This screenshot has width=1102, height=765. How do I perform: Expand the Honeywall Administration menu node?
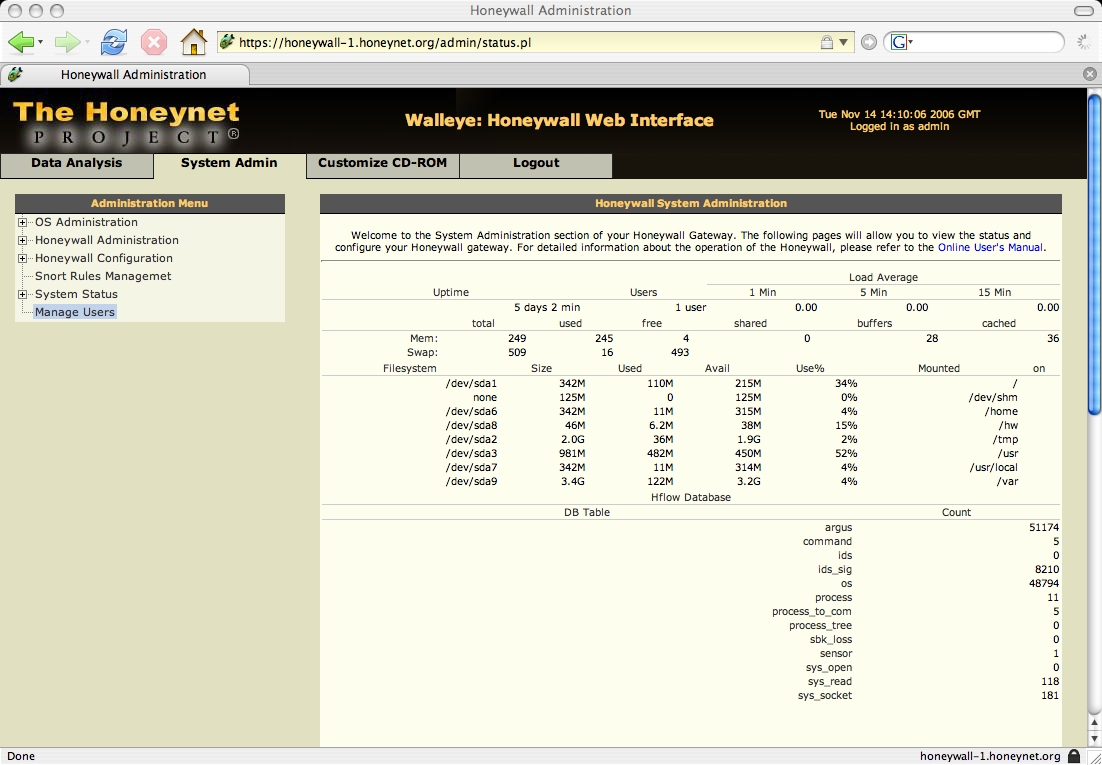click(22, 240)
